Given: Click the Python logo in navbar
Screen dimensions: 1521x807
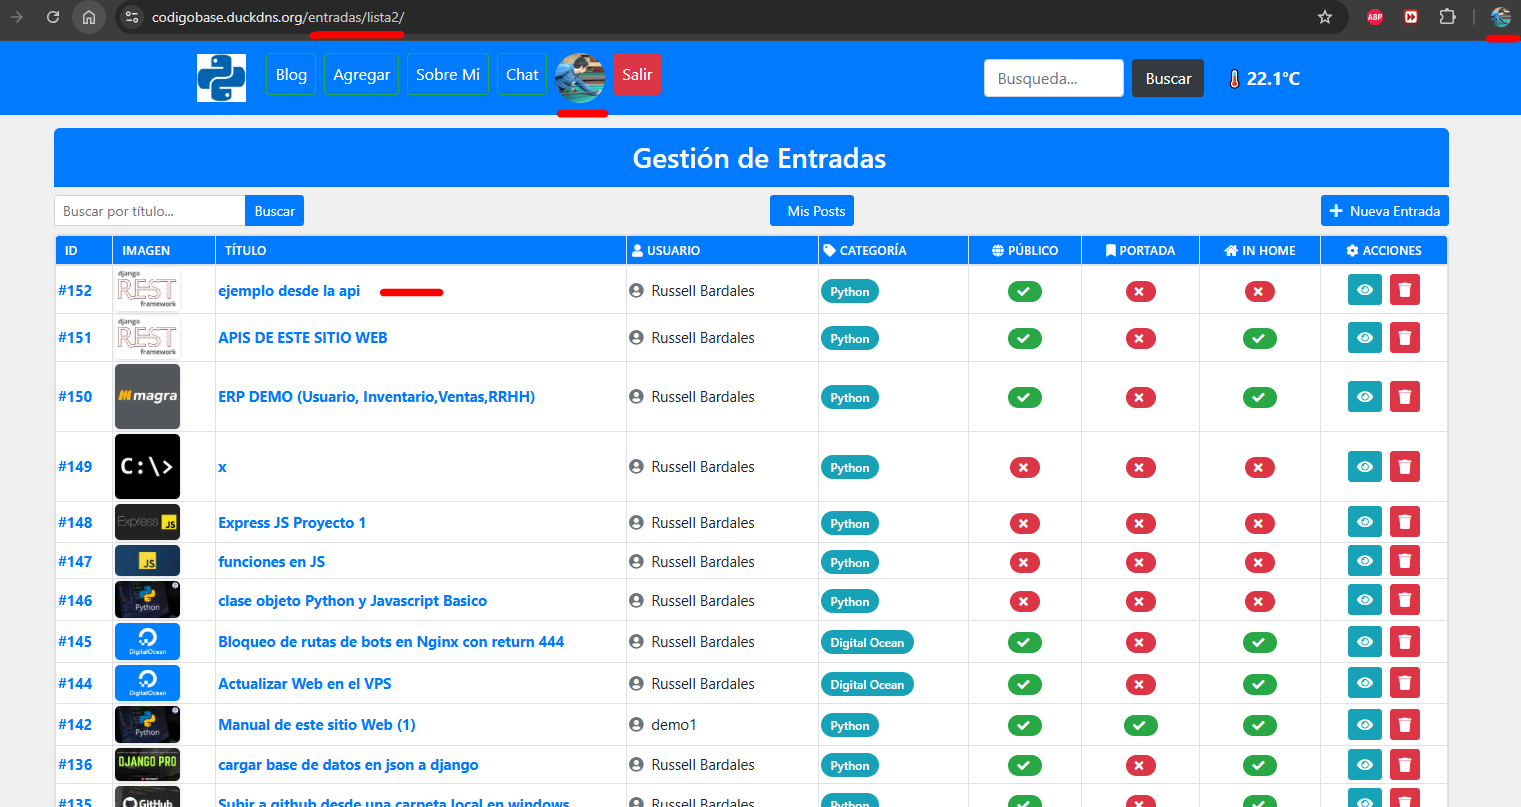Looking at the screenshot, I should 221,78.
